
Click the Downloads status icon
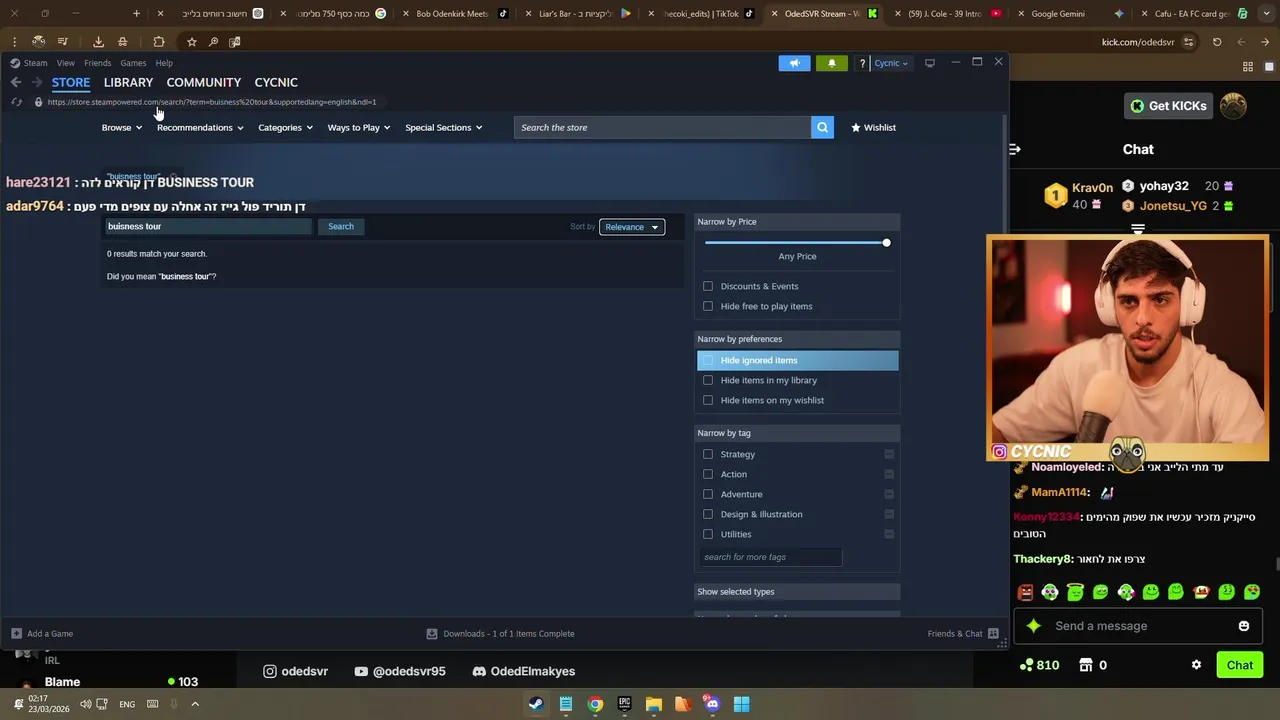click(432, 633)
